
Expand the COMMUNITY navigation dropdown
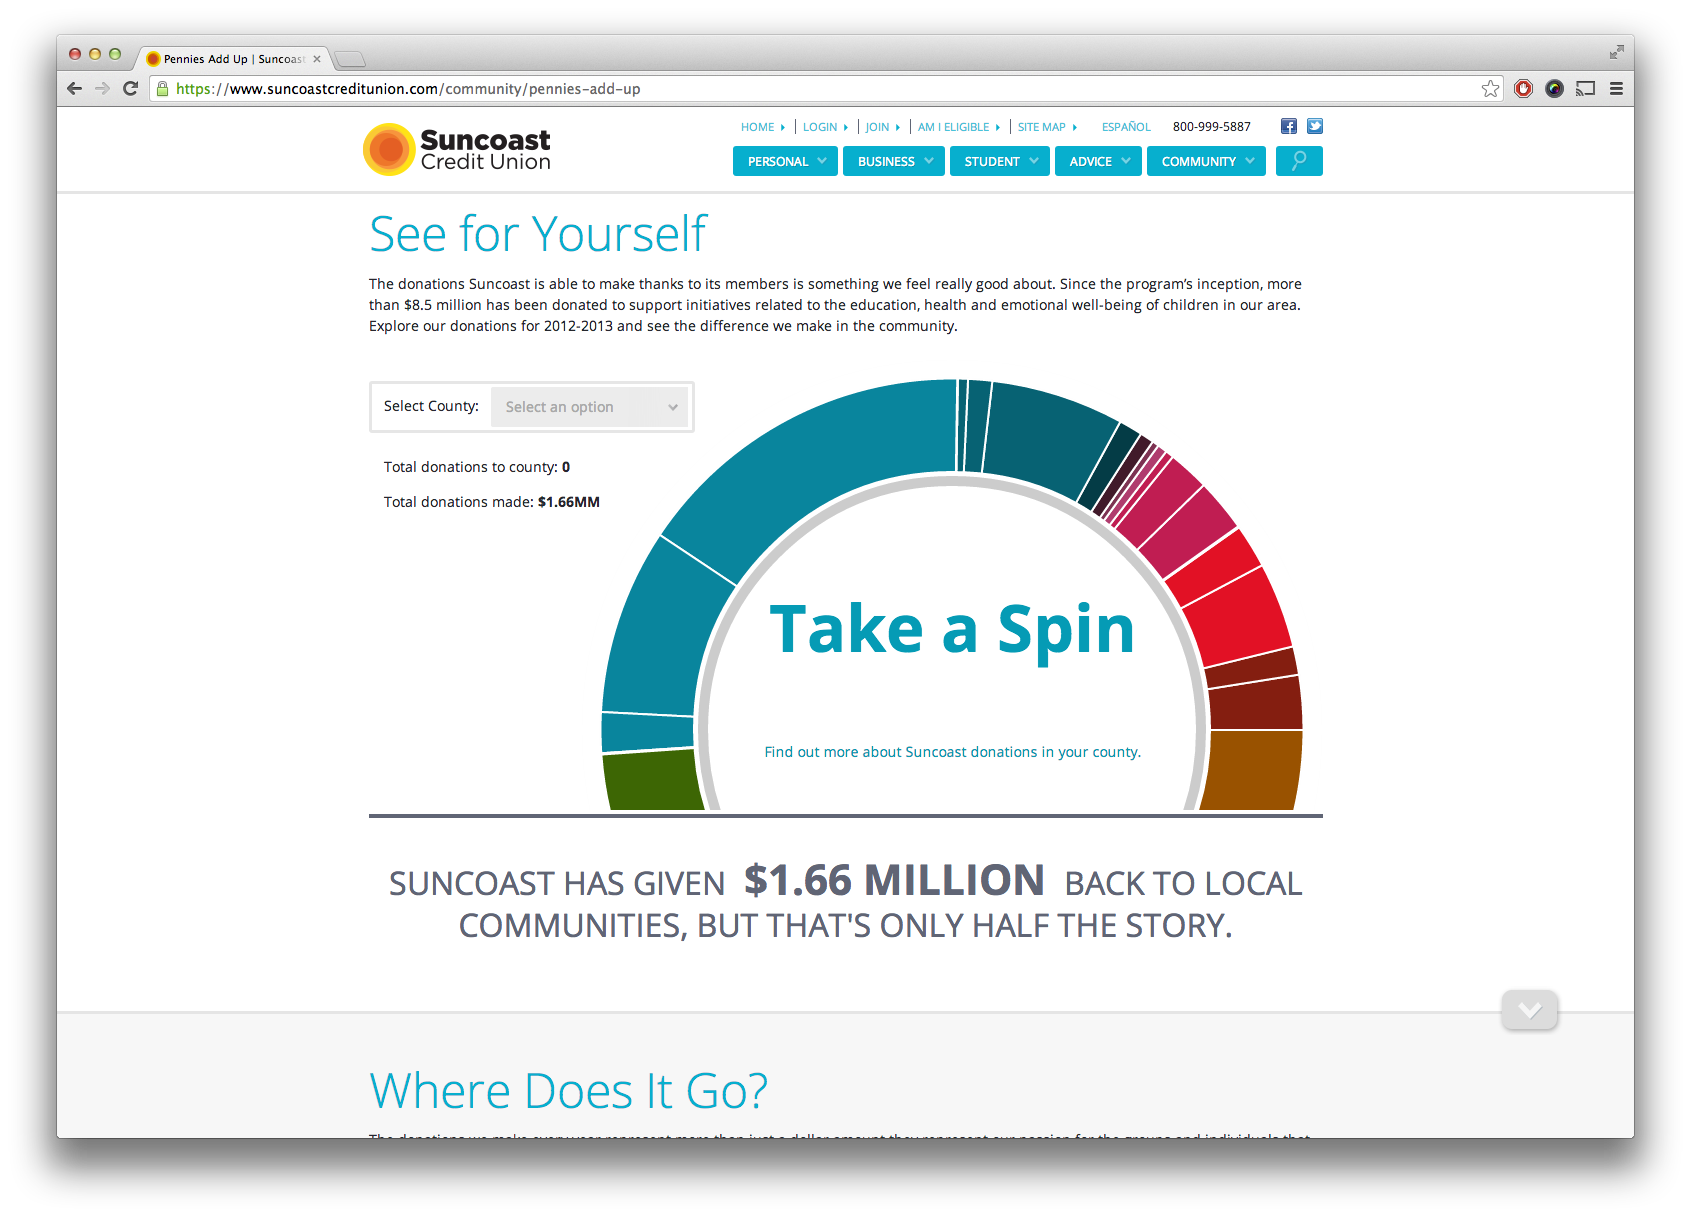point(1206,161)
